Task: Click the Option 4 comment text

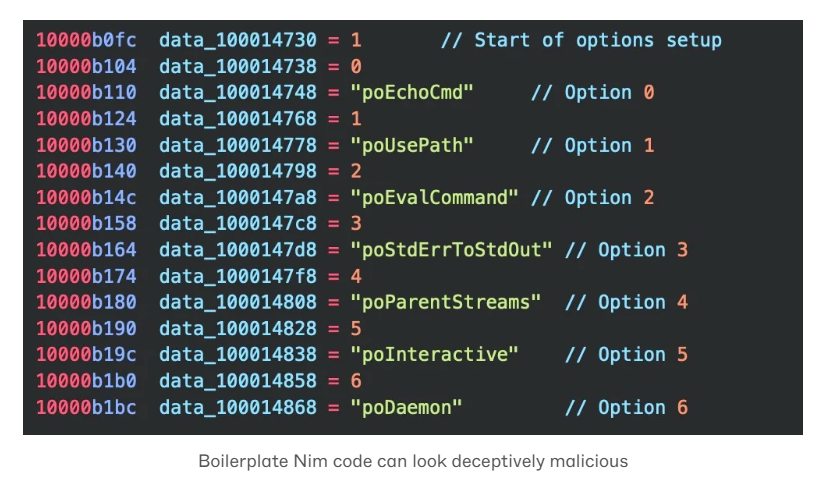Action: point(626,302)
